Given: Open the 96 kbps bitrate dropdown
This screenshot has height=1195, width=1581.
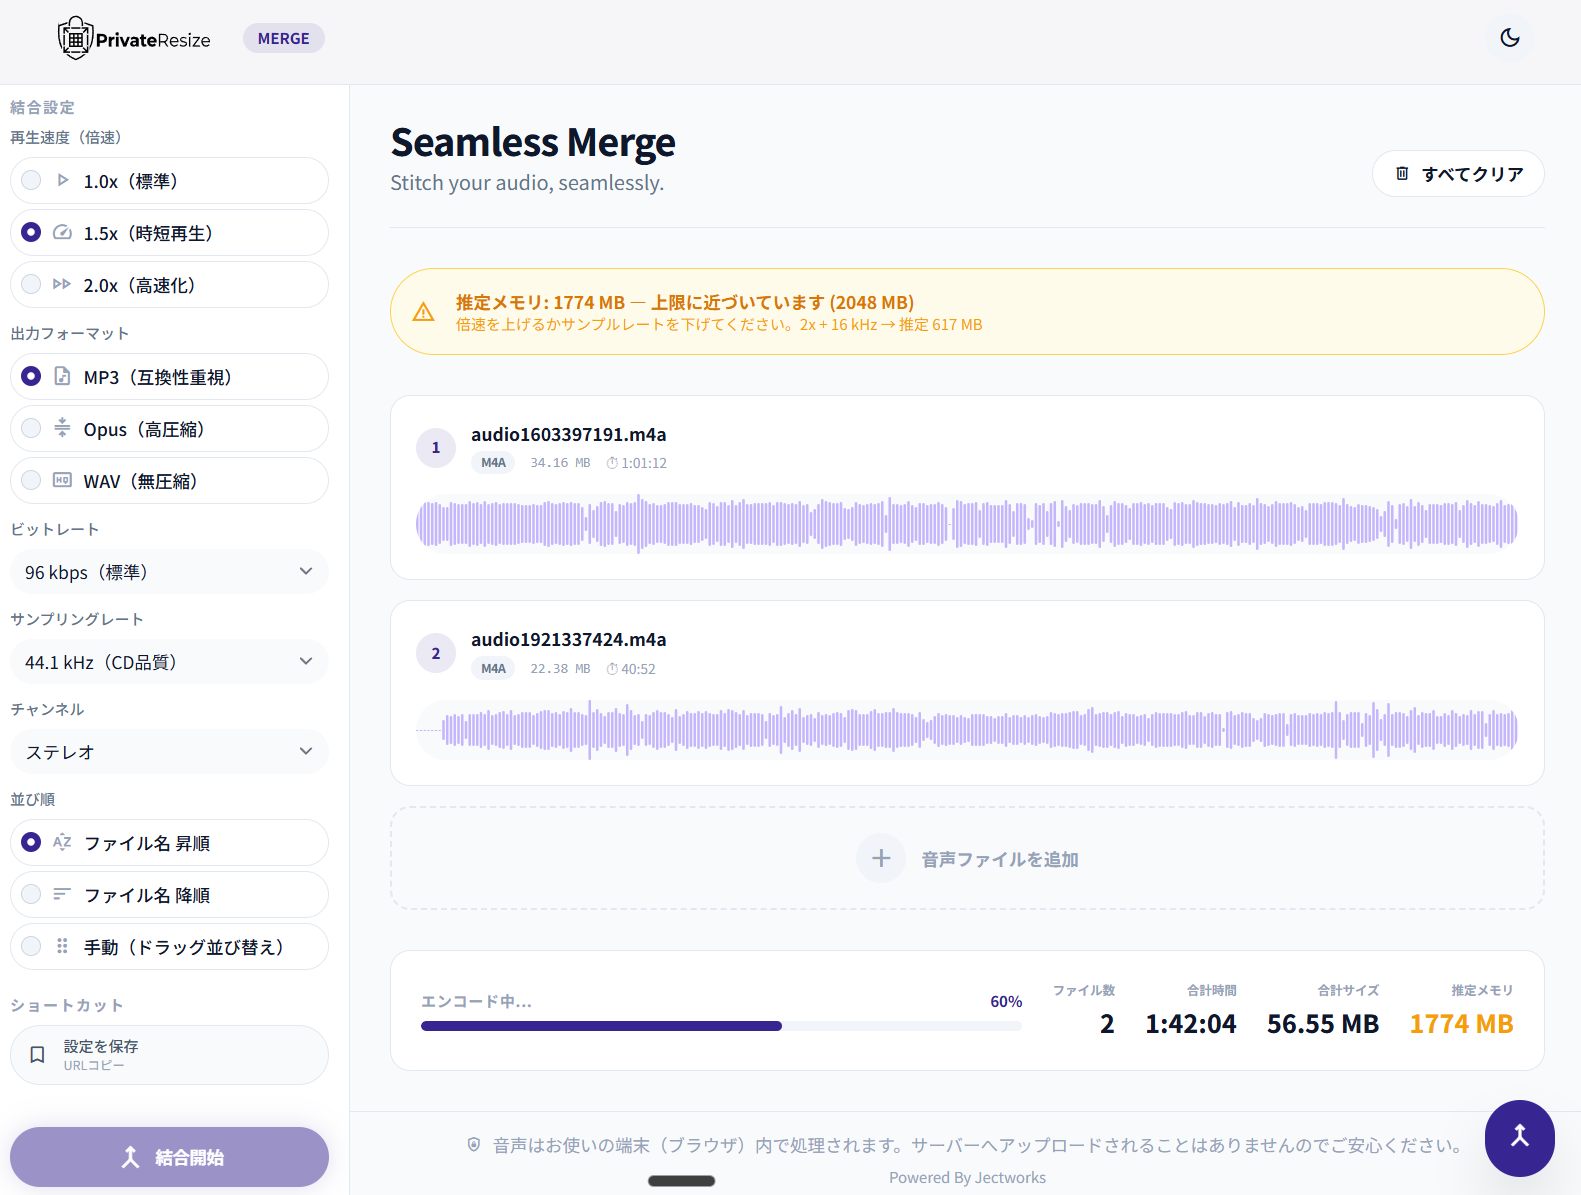Looking at the screenshot, I should (169, 572).
